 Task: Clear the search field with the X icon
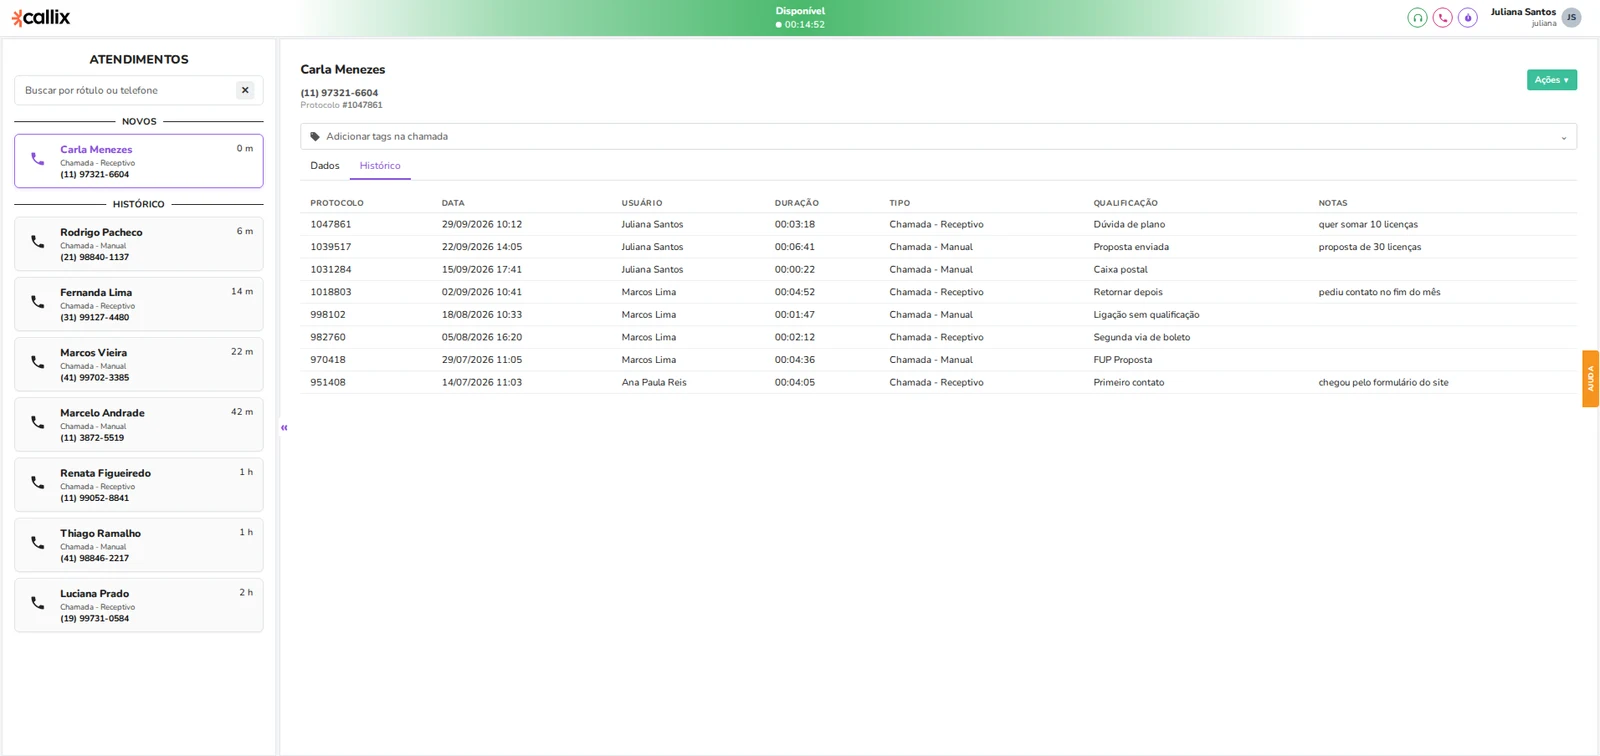point(245,90)
